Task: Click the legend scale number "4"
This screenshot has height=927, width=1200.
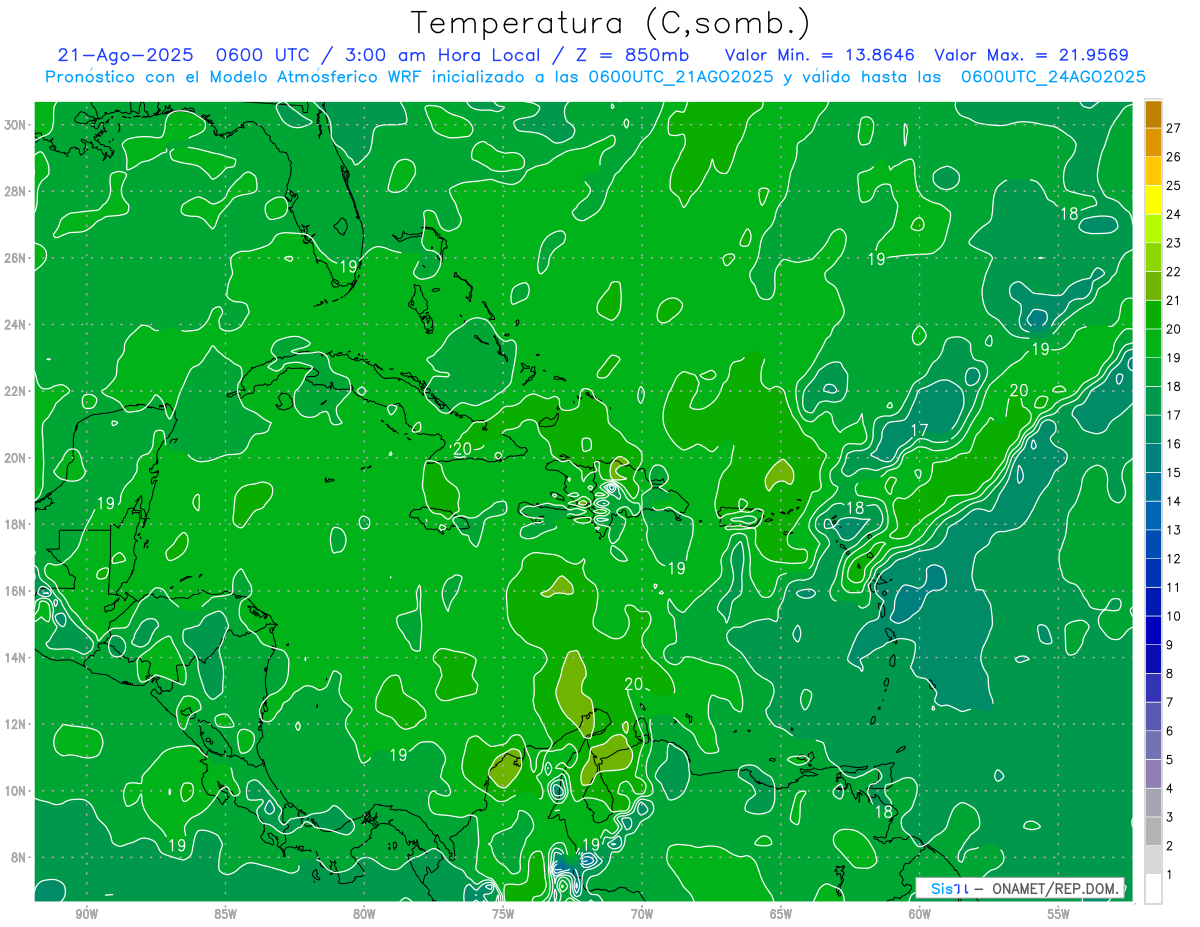Action: 1170,789
